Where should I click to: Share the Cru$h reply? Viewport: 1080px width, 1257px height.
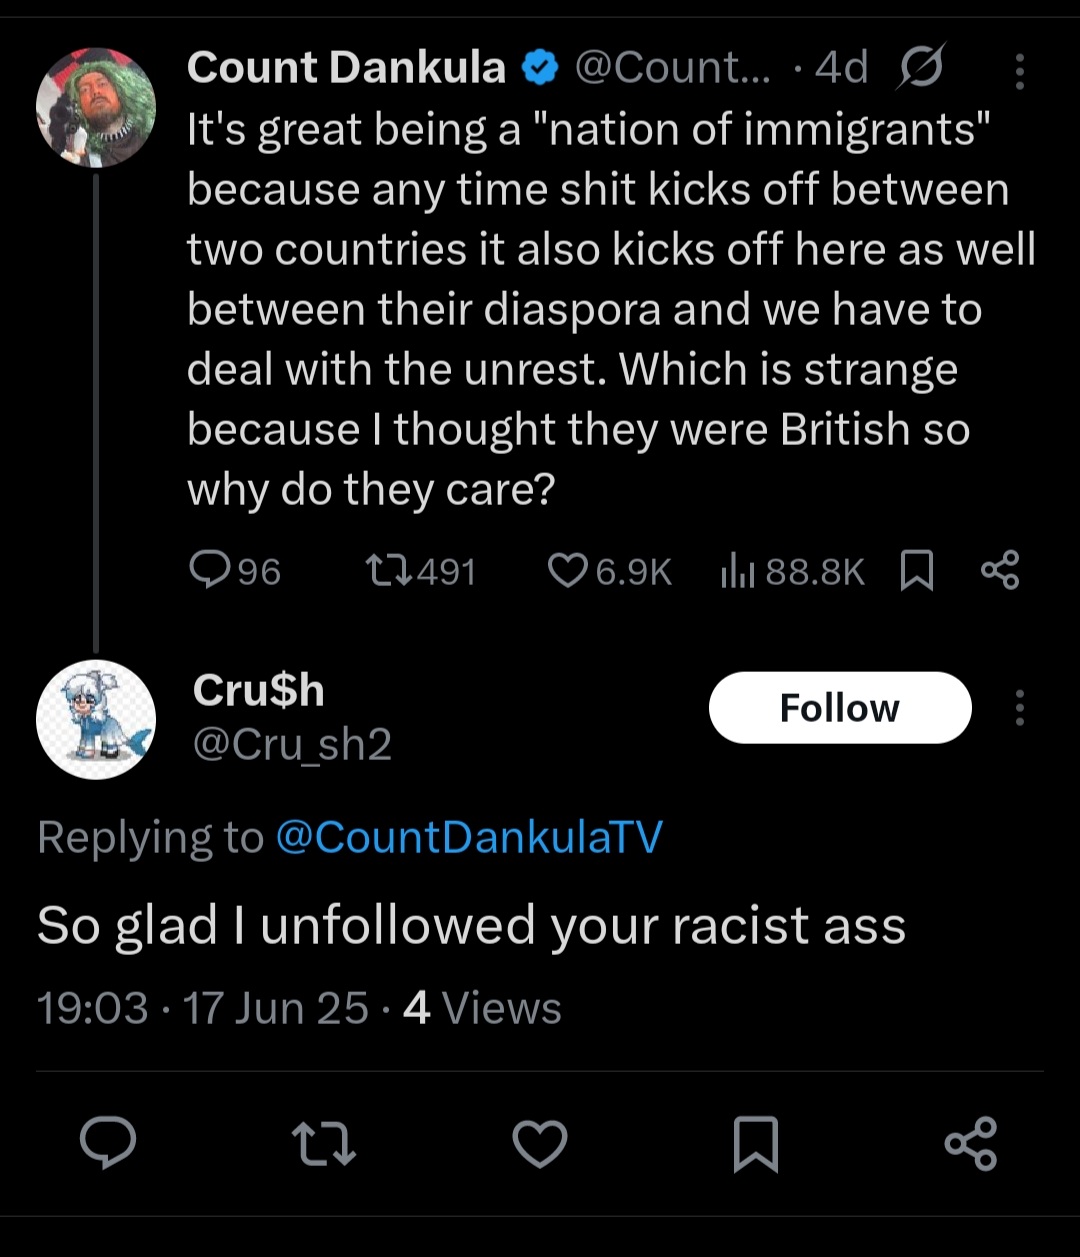(971, 1143)
